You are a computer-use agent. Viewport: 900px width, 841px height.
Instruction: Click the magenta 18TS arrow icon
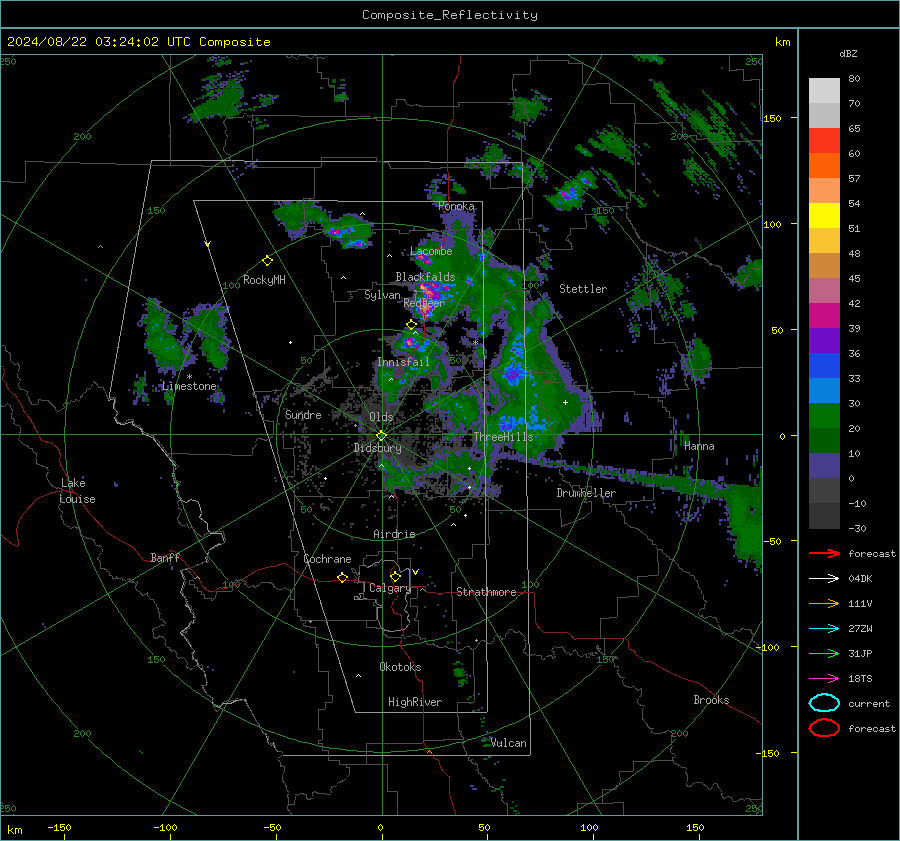coord(824,679)
